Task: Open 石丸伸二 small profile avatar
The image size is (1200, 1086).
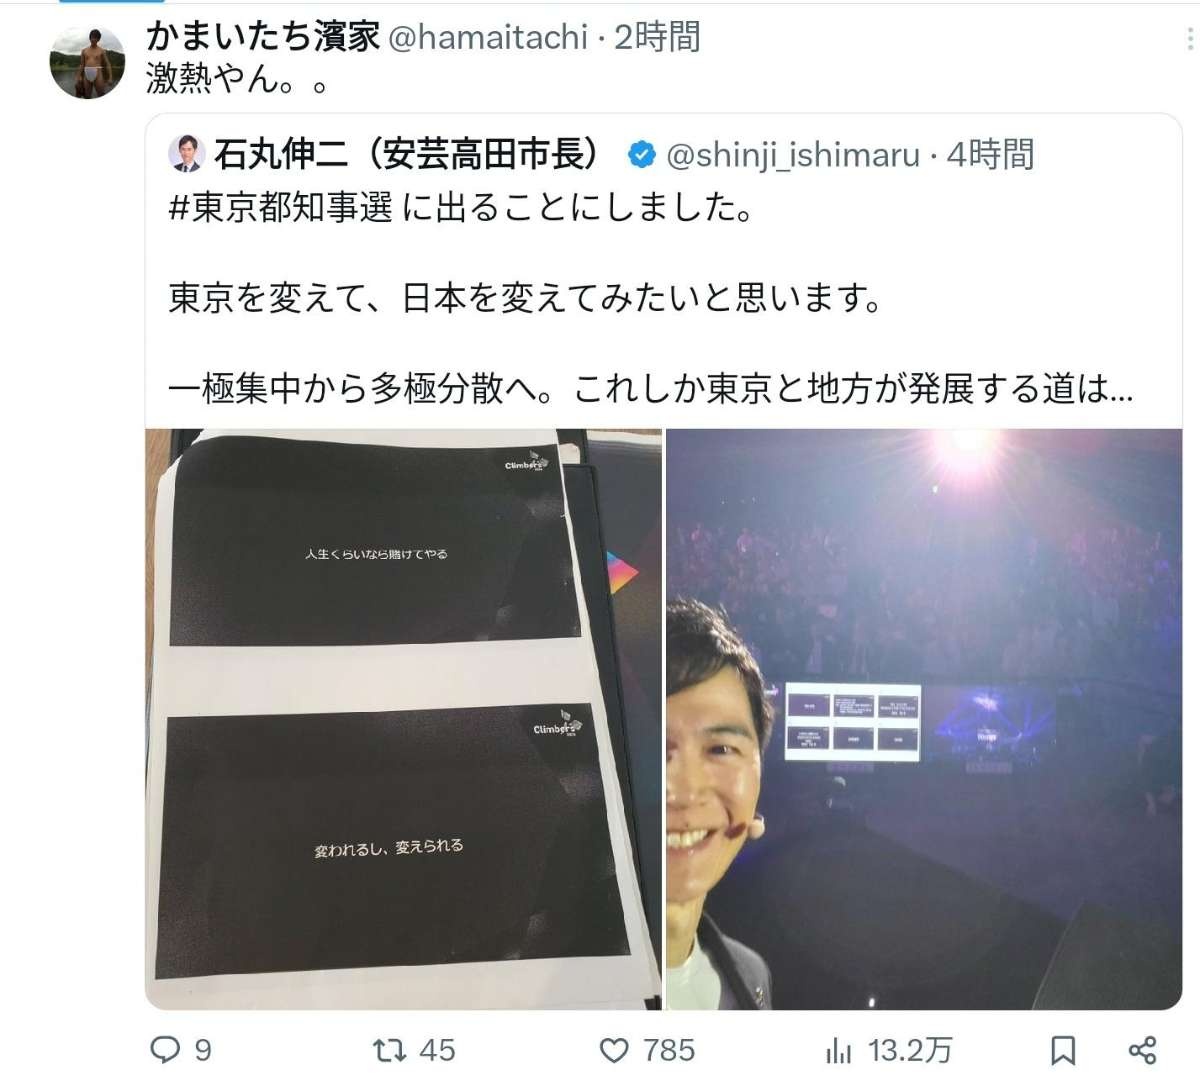Action: [x=187, y=154]
